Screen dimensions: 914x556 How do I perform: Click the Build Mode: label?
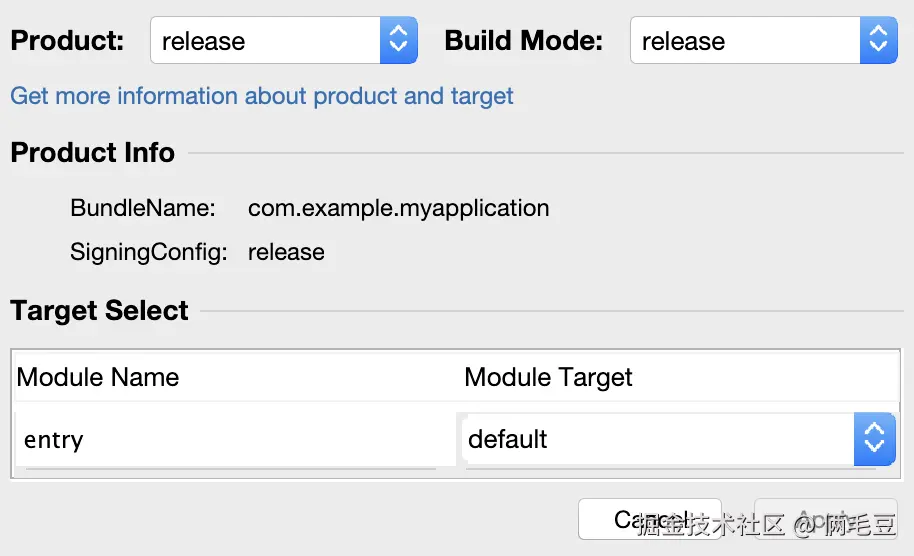coord(523,41)
